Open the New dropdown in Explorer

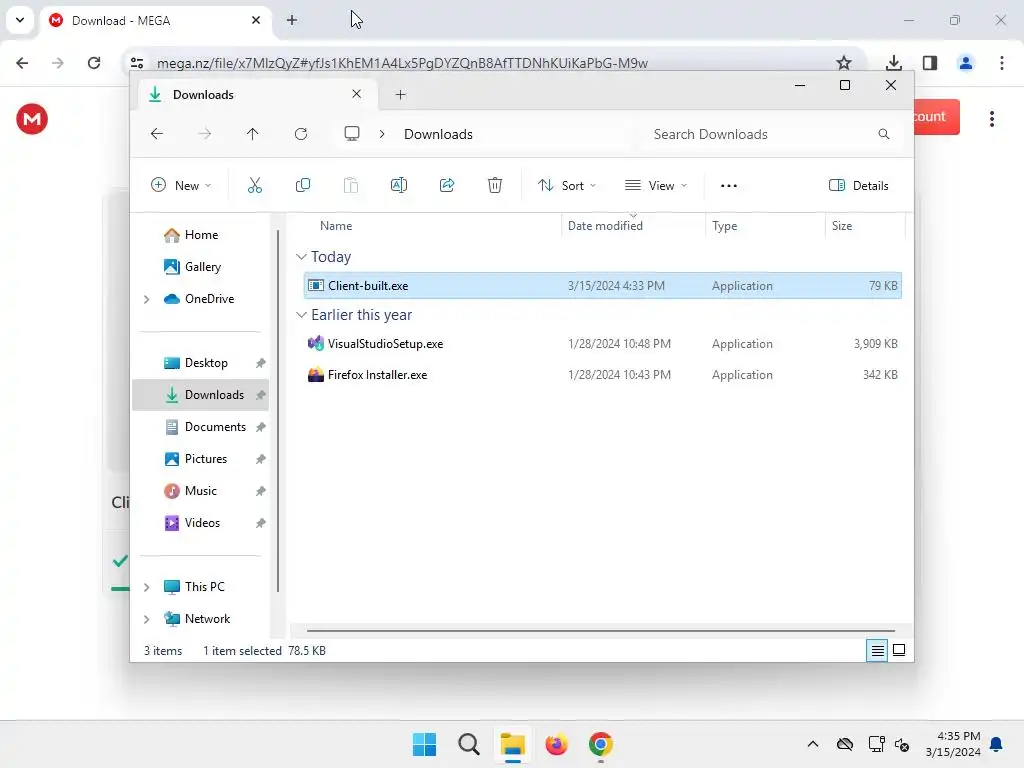point(181,185)
